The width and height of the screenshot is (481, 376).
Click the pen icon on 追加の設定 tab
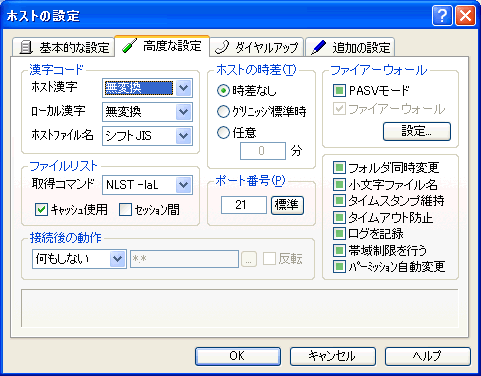point(318,47)
